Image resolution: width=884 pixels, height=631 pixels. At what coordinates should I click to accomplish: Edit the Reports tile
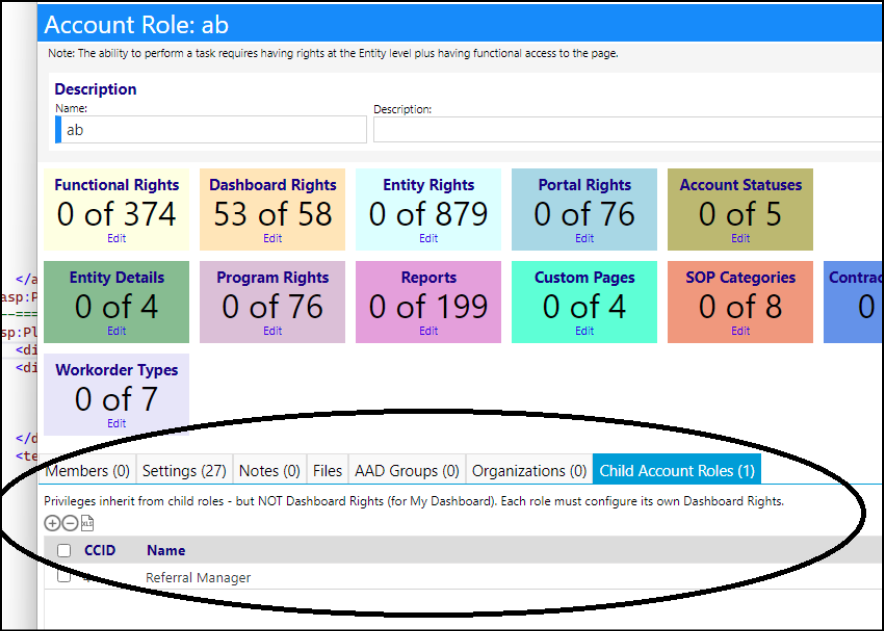[428, 331]
